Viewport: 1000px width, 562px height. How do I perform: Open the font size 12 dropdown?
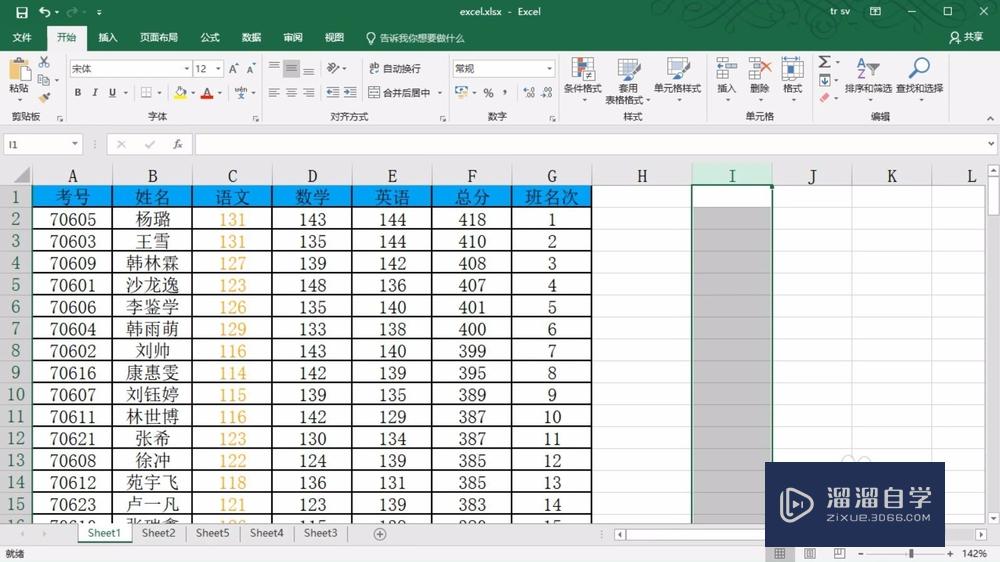219,68
